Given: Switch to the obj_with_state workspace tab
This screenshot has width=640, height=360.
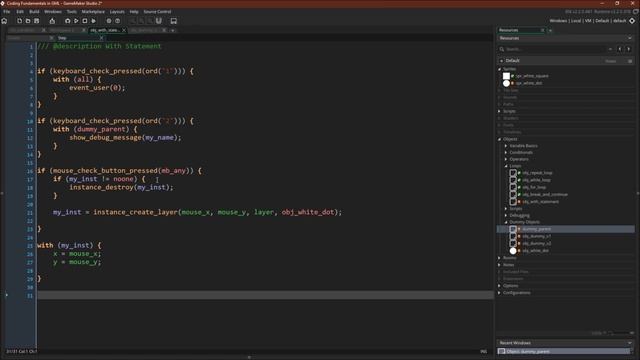Looking at the screenshot, I should (104, 30).
